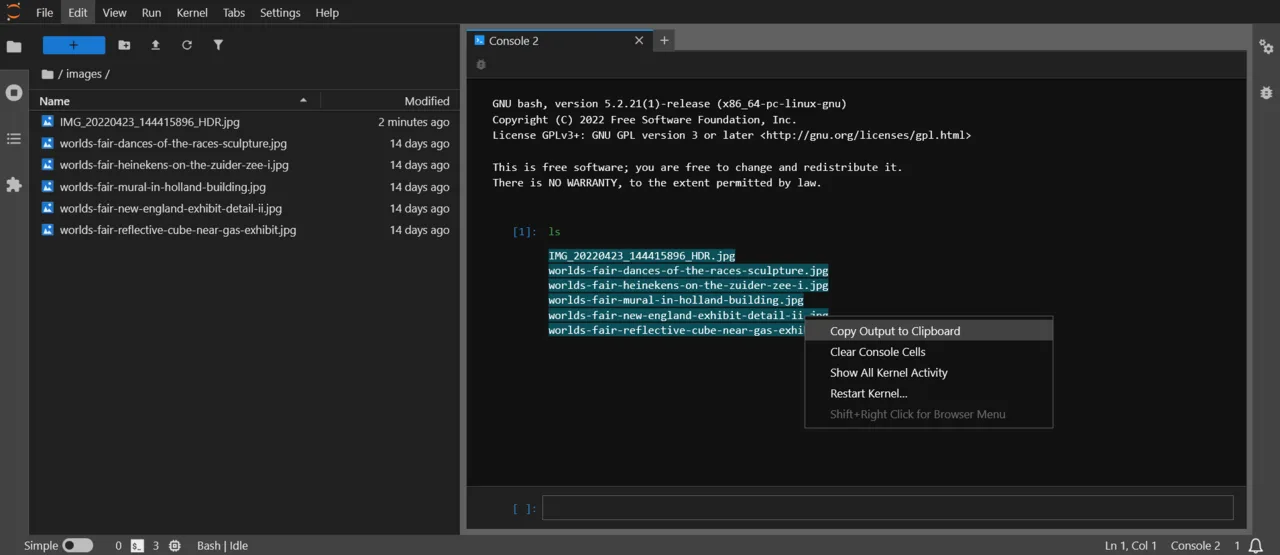Click Bash | Idle kernel status
The width and height of the screenshot is (1280, 555).
[222, 546]
